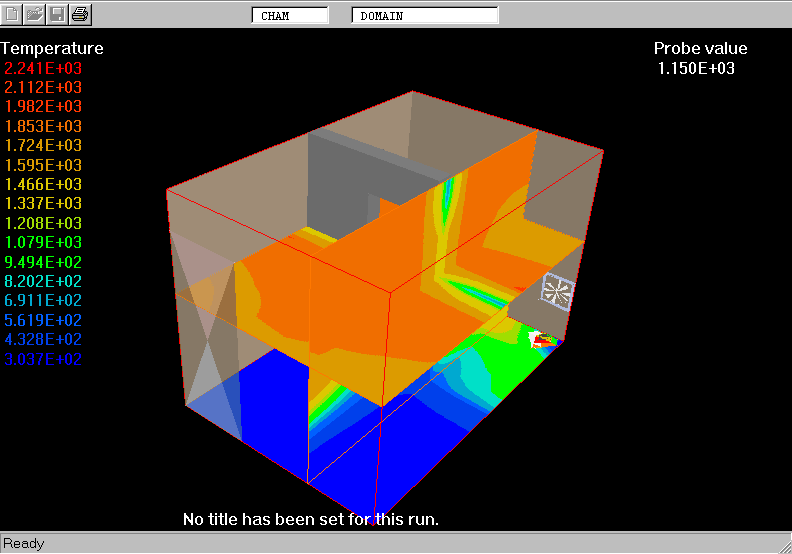792x554 pixels.
Task: Click the 1.853E+03 orange legend value
Action: [43, 126]
